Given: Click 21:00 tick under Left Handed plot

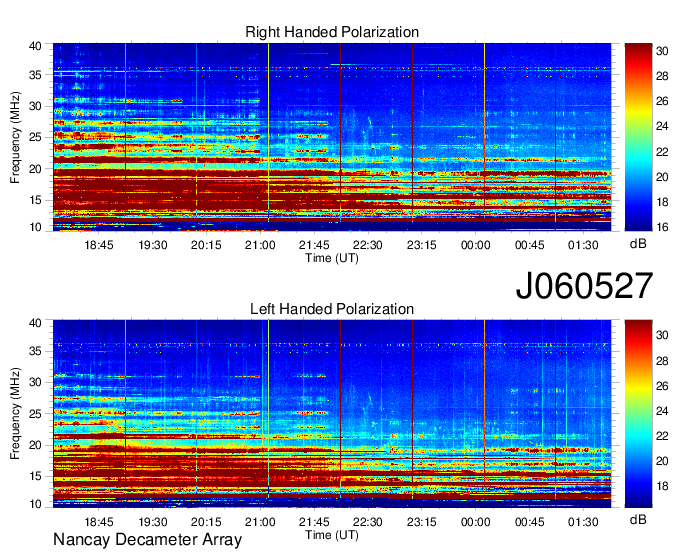Looking at the screenshot, I should coord(260,522).
